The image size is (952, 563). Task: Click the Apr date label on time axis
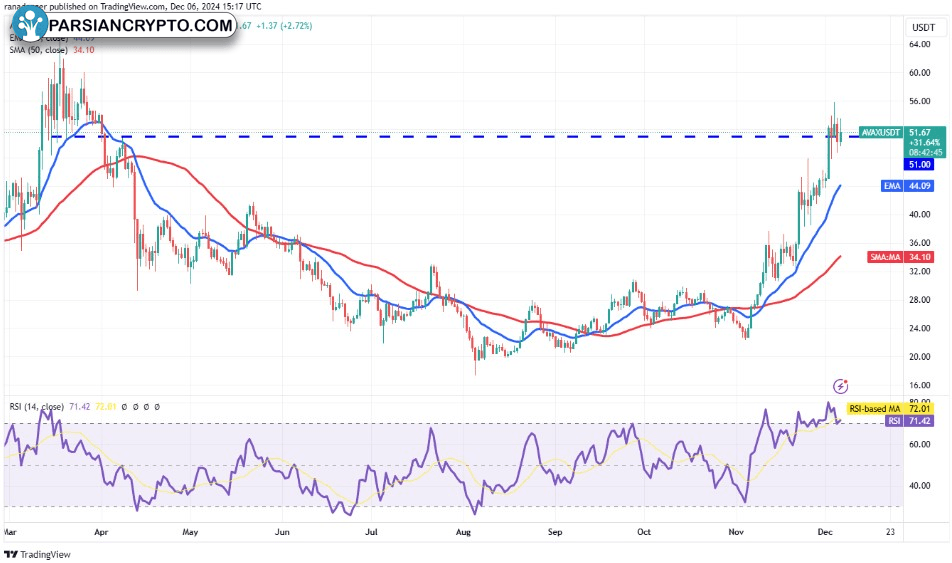[x=101, y=532]
